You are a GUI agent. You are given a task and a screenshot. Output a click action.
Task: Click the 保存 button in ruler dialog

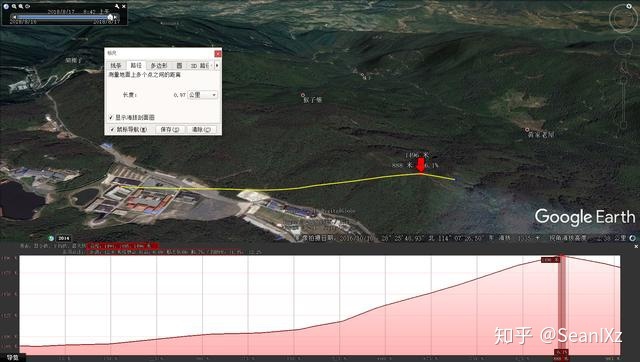pyautogui.click(x=170, y=129)
